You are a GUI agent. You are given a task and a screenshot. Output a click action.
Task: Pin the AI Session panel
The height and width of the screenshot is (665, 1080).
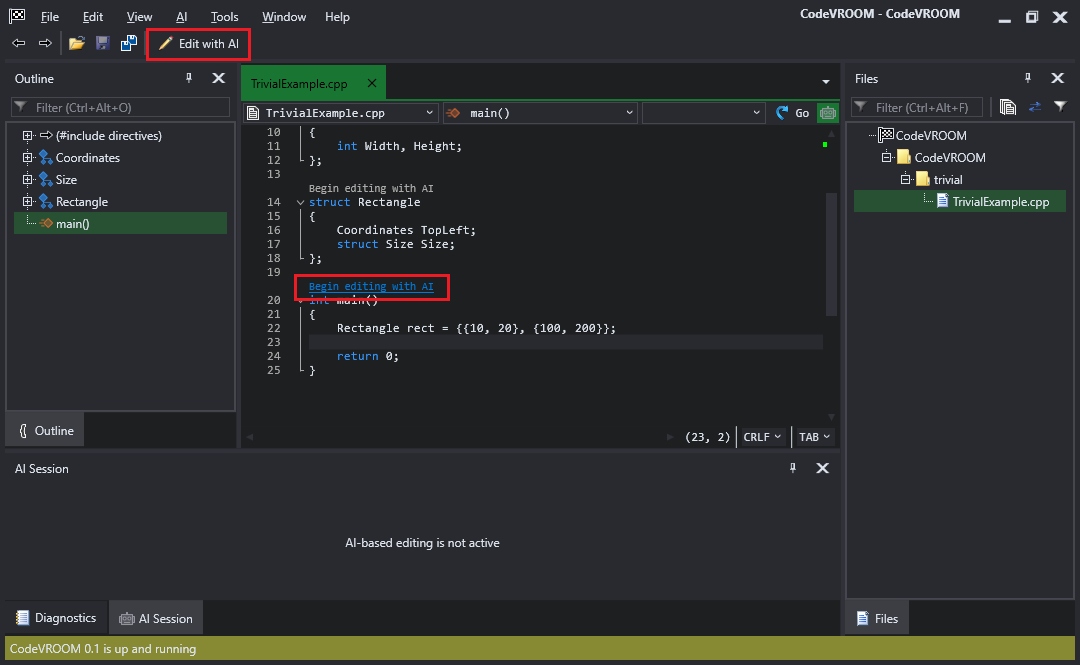pos(793,469)
